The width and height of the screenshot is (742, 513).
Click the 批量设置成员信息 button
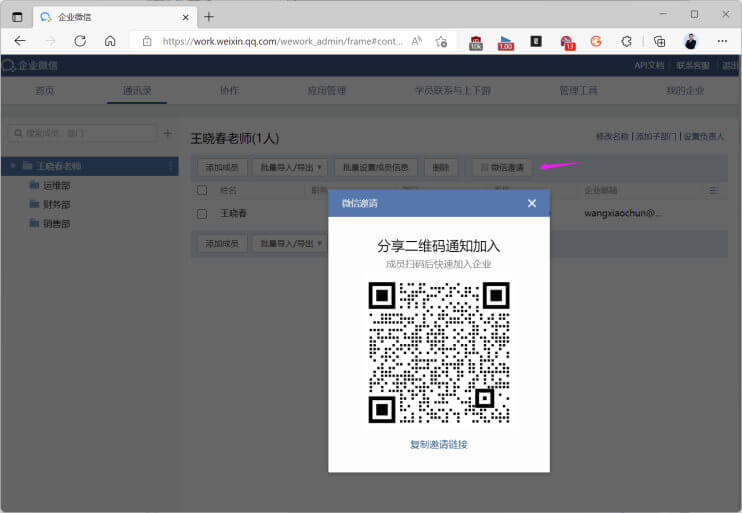(376, 168)
